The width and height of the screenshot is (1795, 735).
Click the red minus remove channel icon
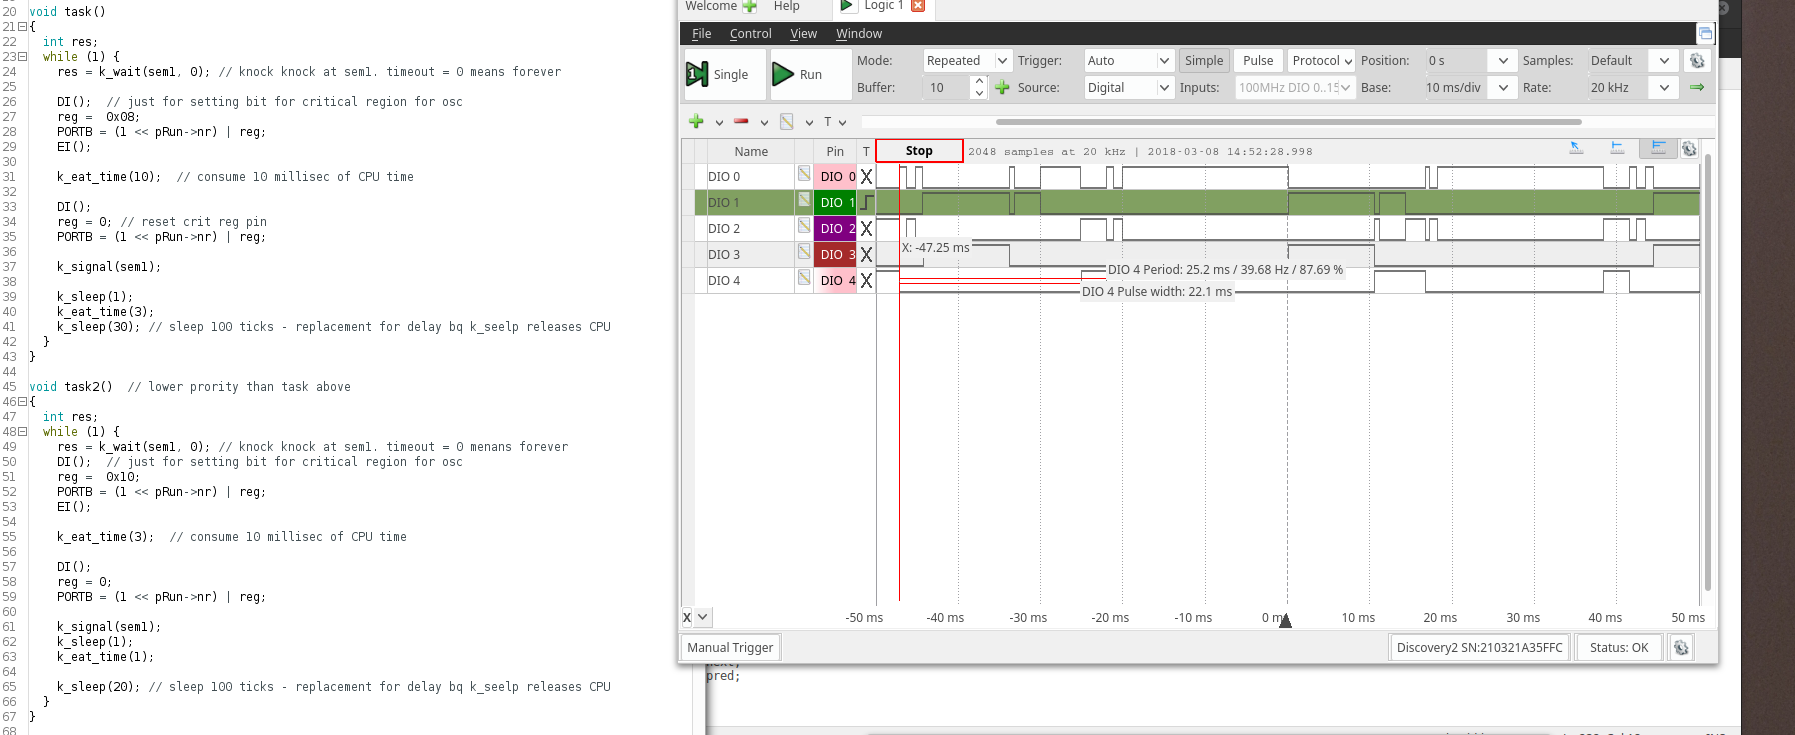(x=741, y=122)
